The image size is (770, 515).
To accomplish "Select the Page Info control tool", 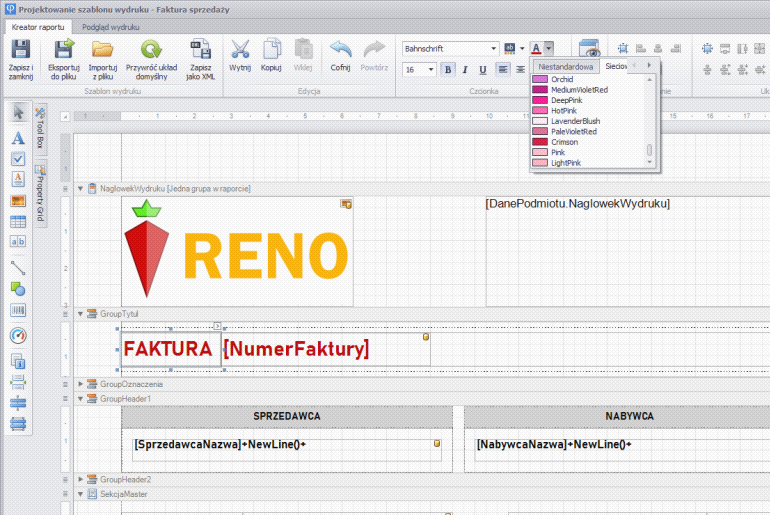I will (x=18, y=362).
